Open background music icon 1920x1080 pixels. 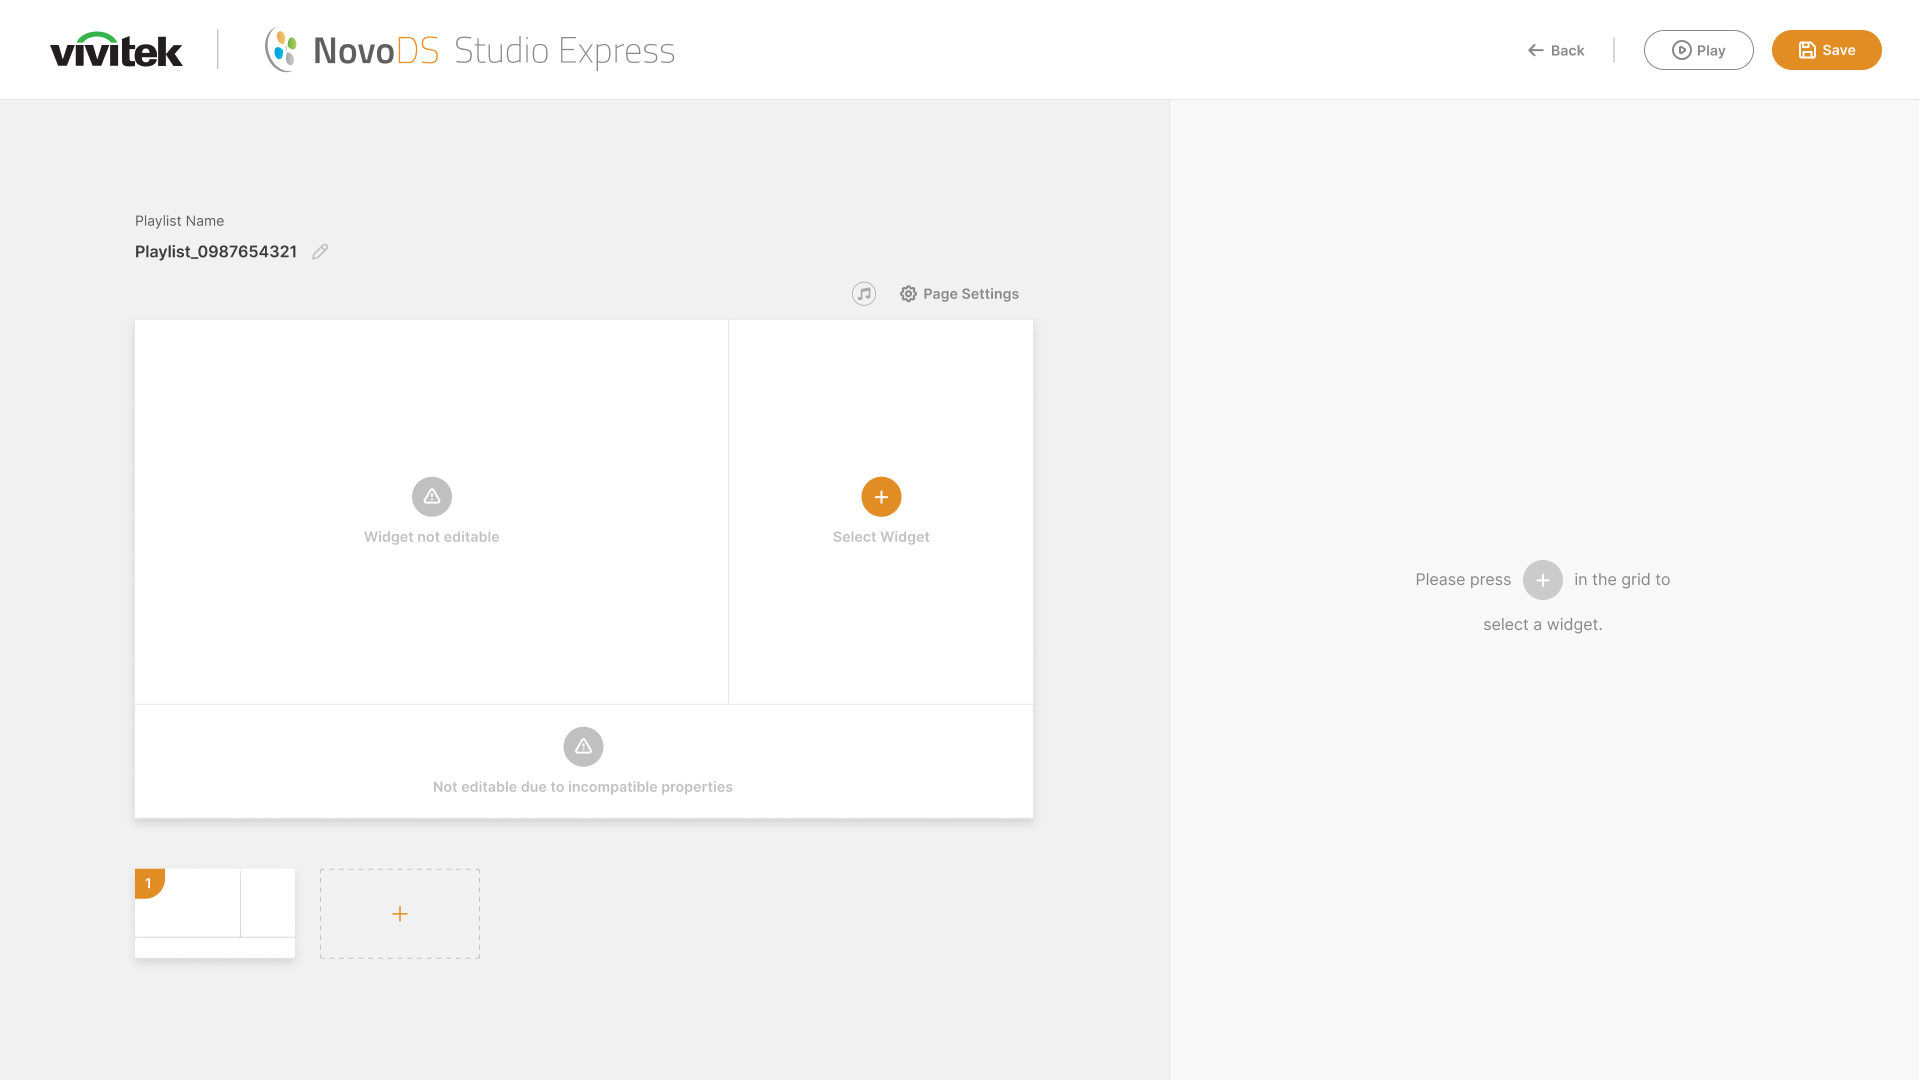click(x=864, y=294)
